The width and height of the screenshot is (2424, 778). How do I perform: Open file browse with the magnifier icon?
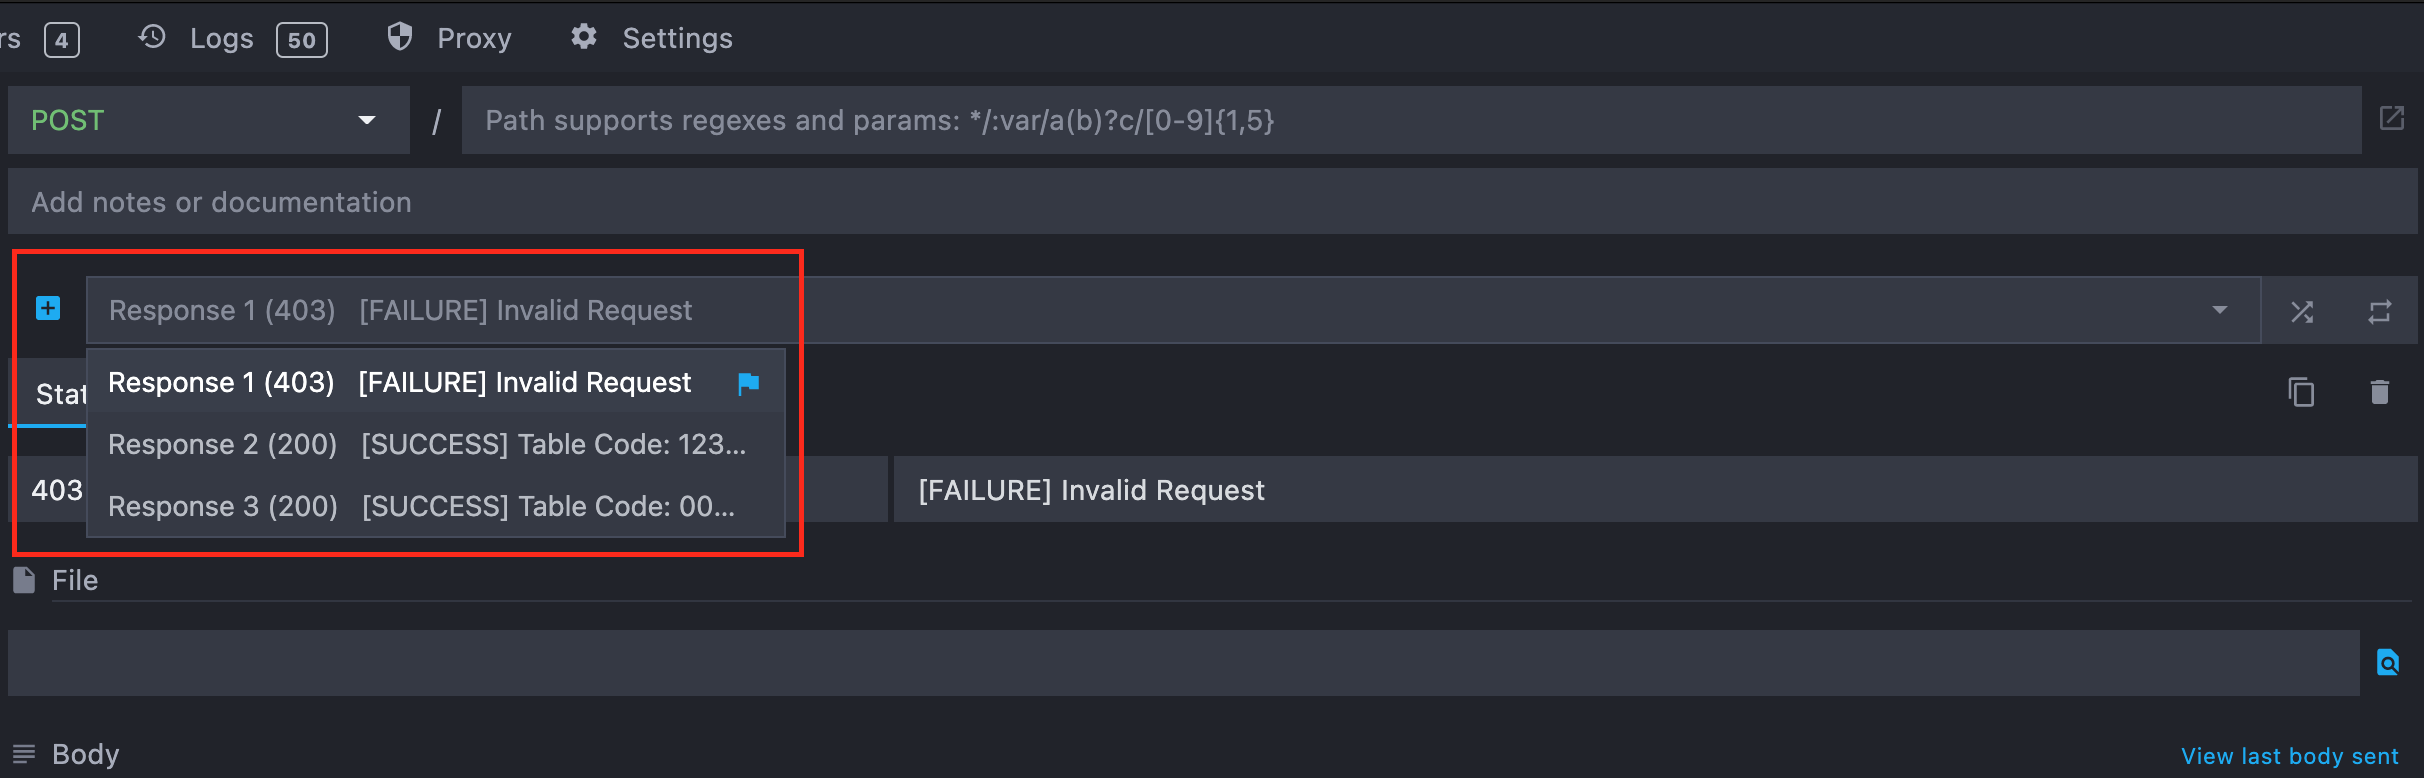tap(2387, 662)
